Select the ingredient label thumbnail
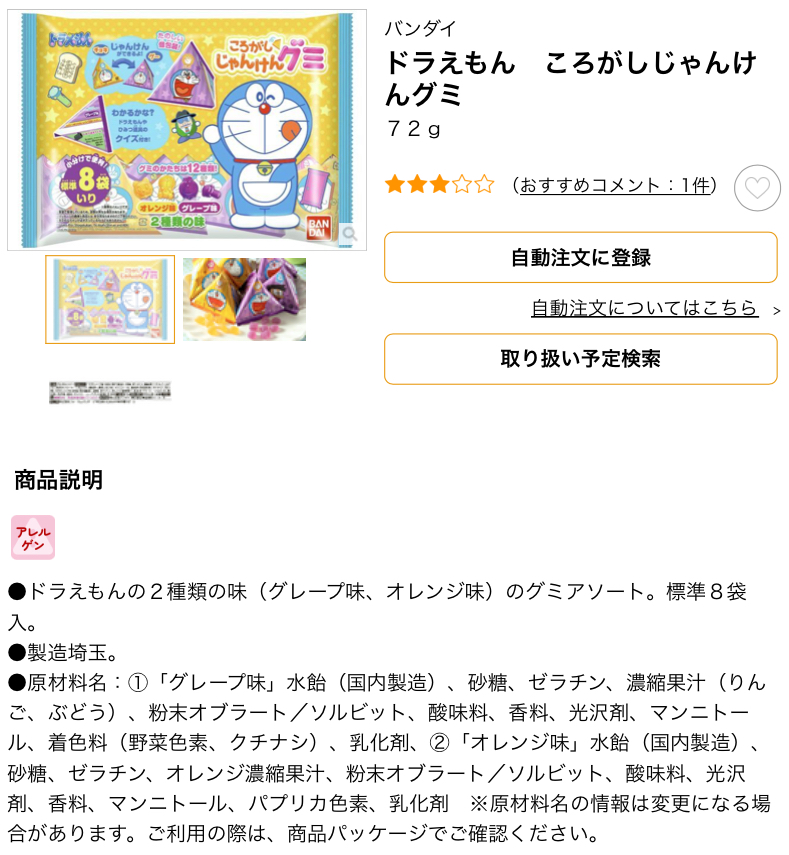 (x=110, y=392)
